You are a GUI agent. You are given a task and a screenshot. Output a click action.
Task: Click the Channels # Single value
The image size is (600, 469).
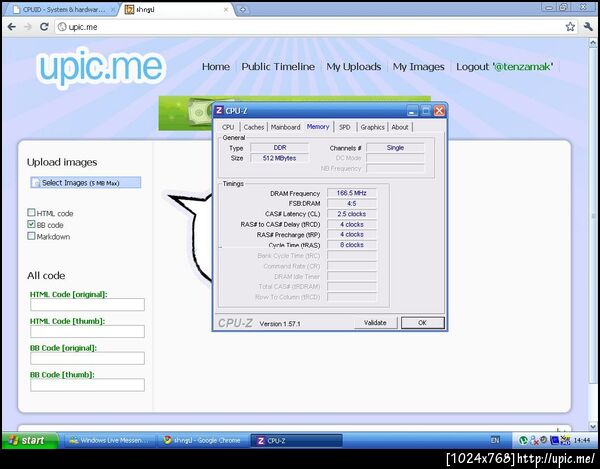(395, 148)
